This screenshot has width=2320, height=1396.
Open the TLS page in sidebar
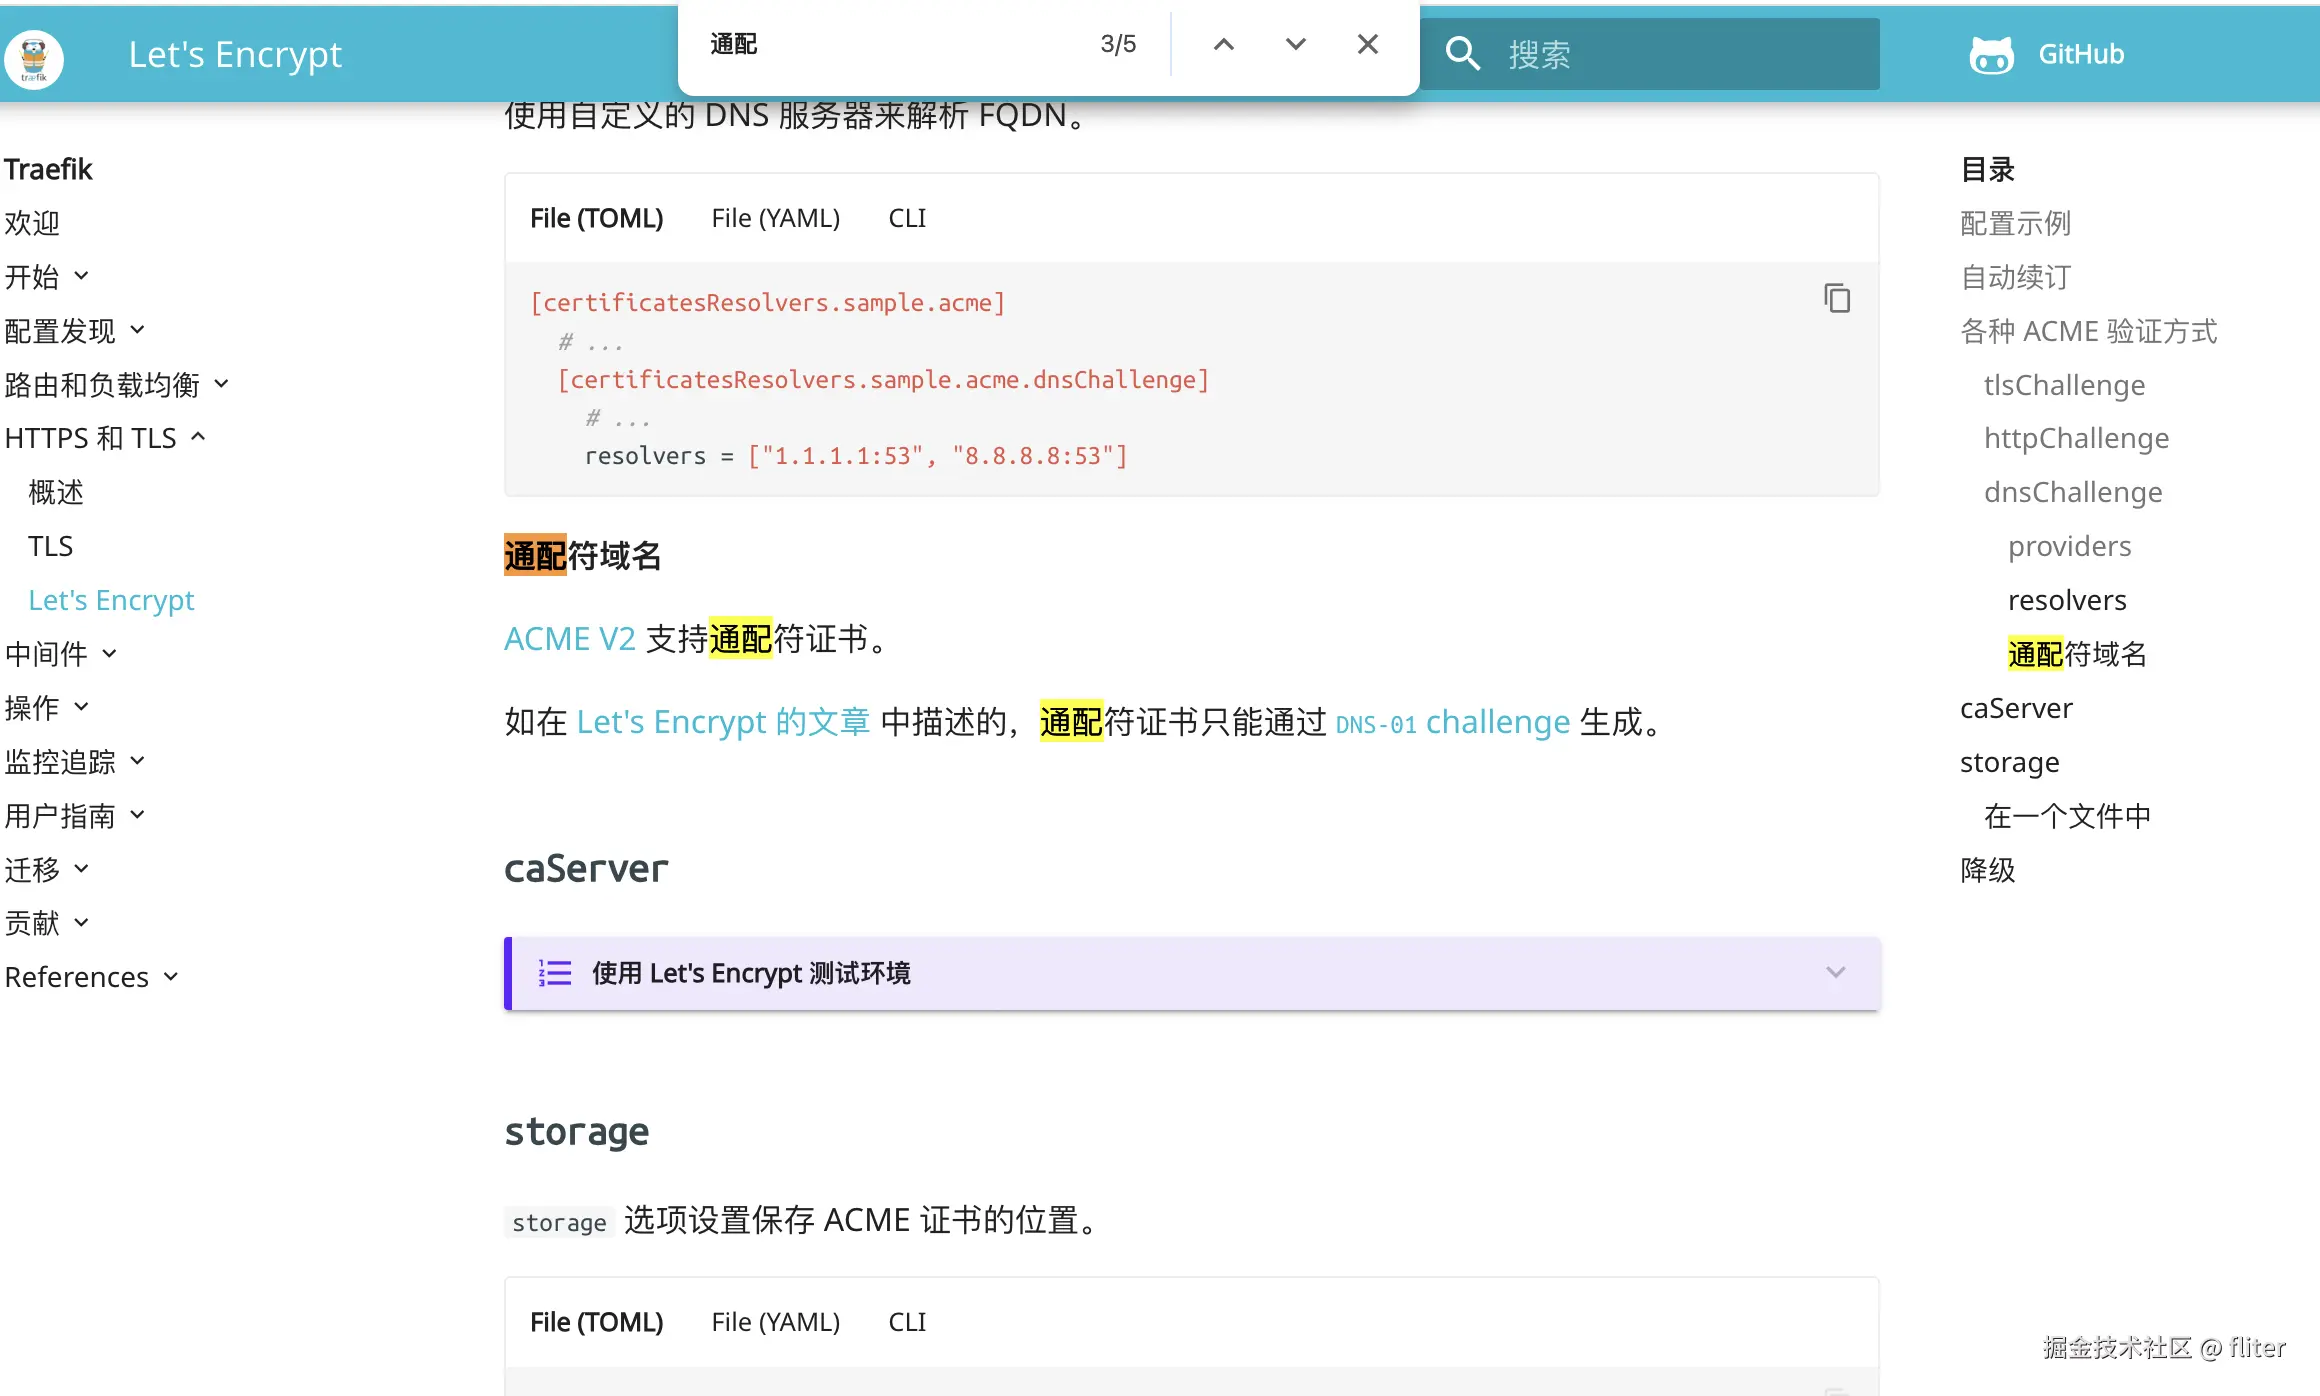pyautogui.click(x=50, y=546)
